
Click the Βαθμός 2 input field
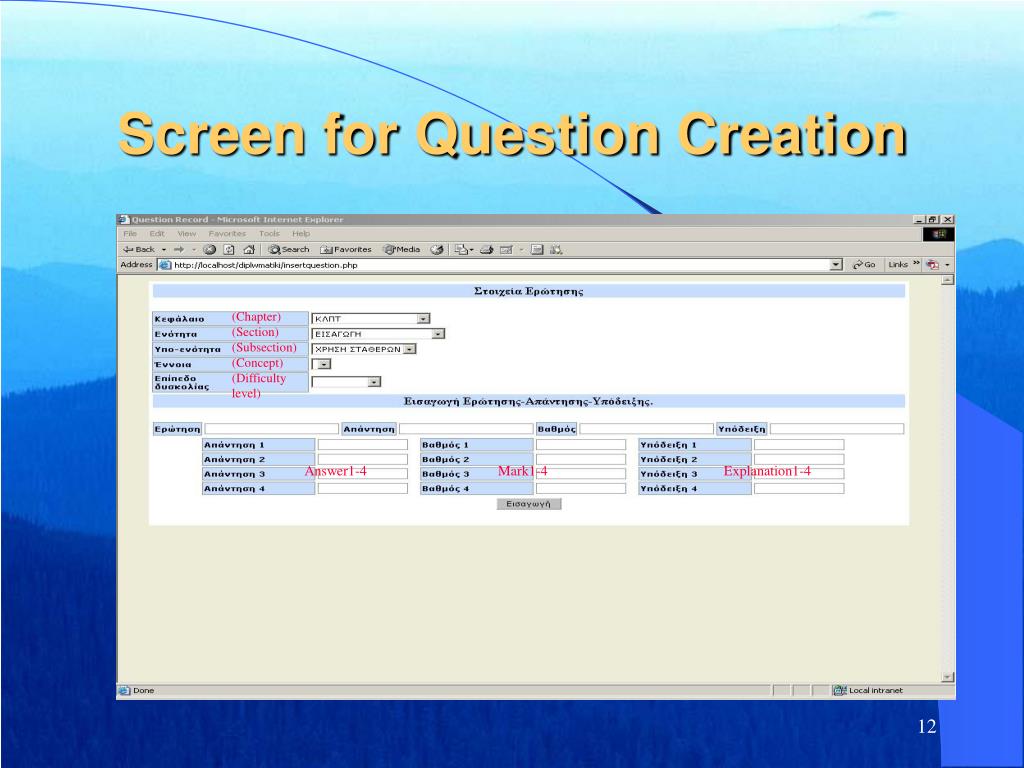click(581, 460)
